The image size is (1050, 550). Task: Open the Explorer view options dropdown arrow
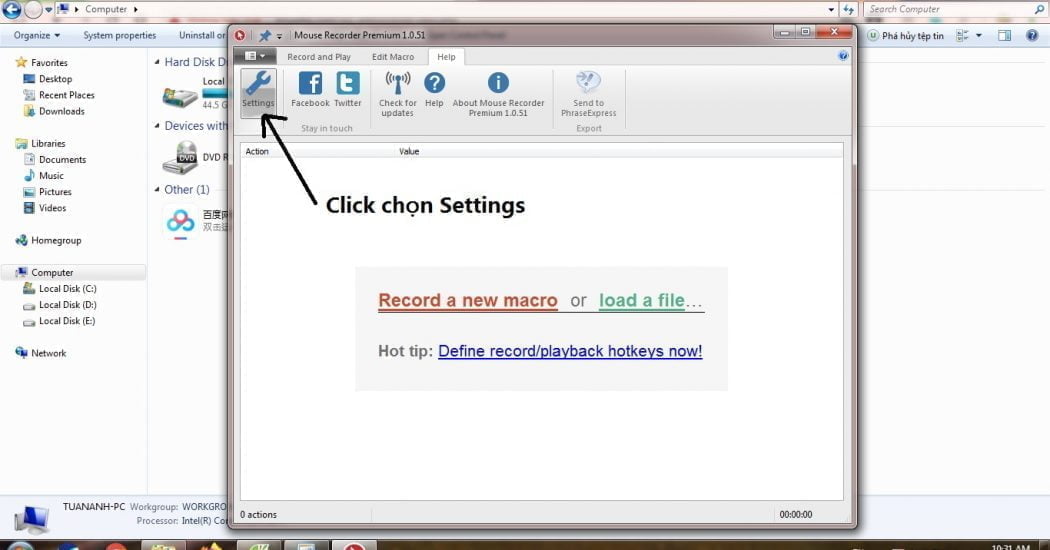(x=979, y=36)
